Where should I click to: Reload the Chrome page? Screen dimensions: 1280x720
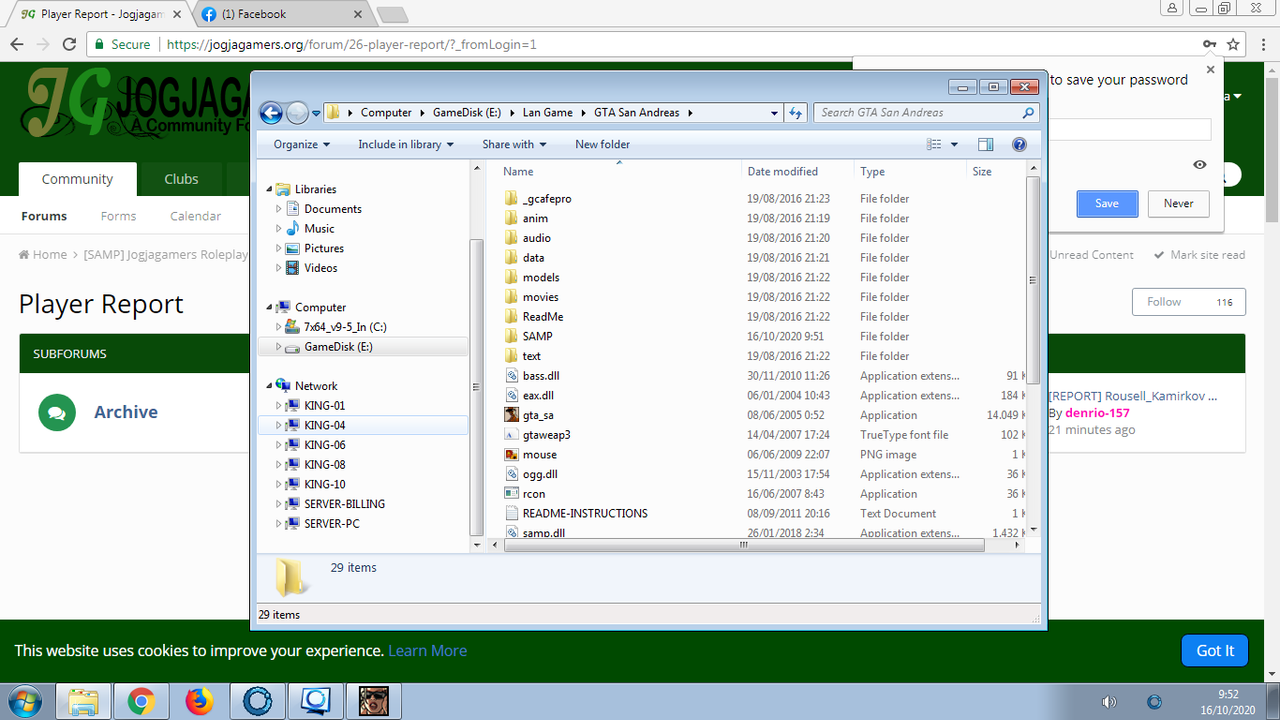(x=69, y=45)
